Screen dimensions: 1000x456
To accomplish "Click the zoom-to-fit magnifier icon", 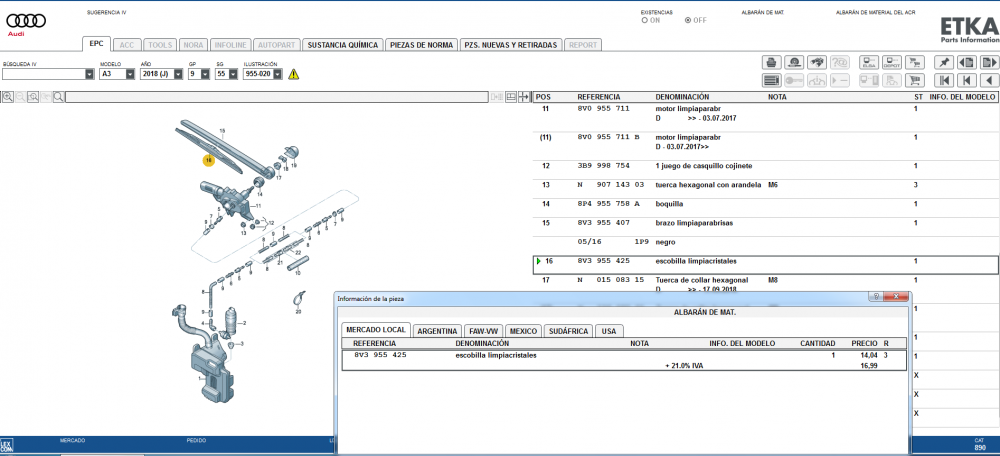I will click(x=33, y=97).
